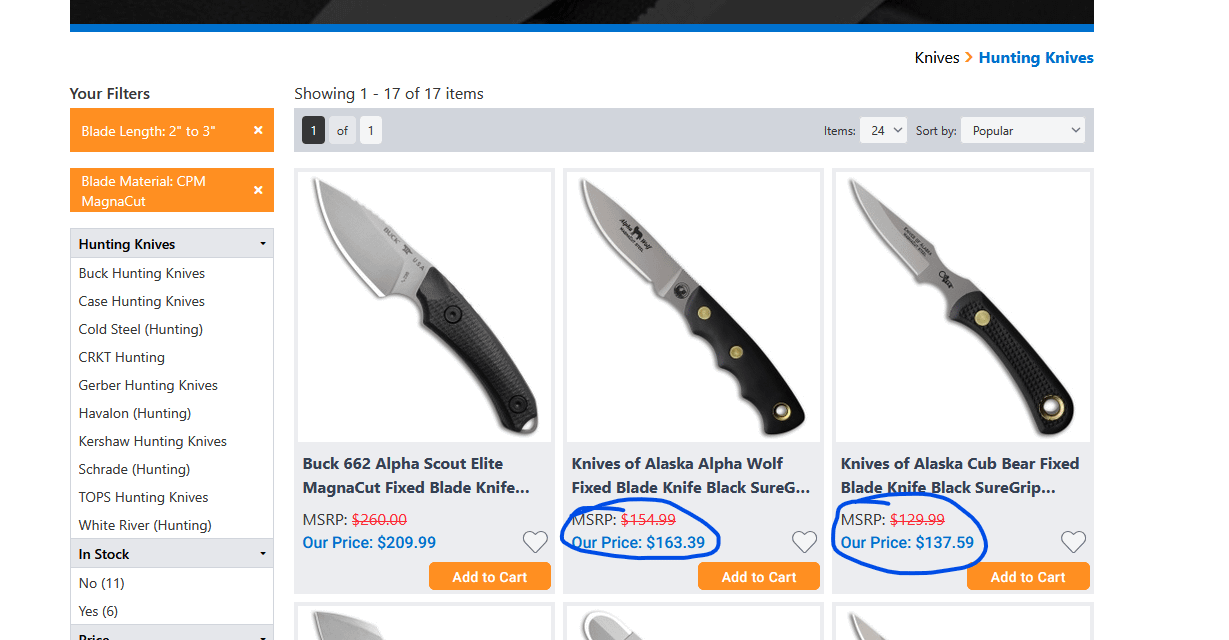
Task: Click wishlist heart for Alpha Wolf knife
Action: (x=804, y=542)
